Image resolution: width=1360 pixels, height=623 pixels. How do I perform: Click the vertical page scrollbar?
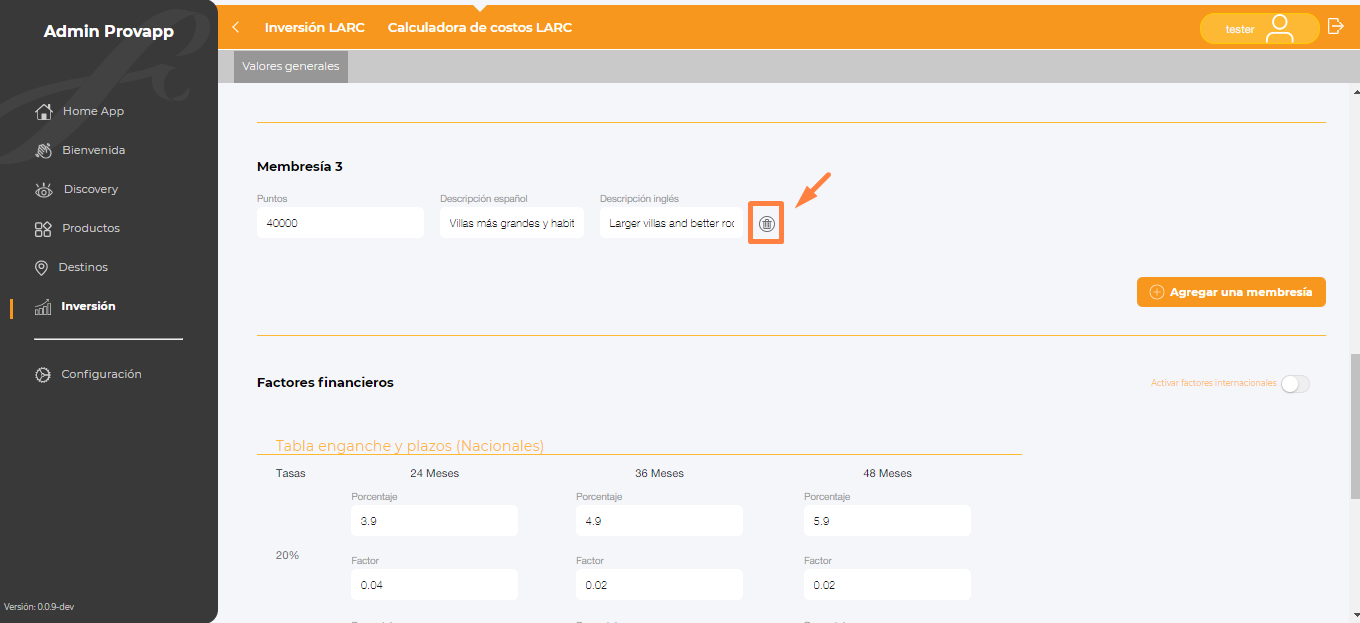click(x=1355, y=425)
